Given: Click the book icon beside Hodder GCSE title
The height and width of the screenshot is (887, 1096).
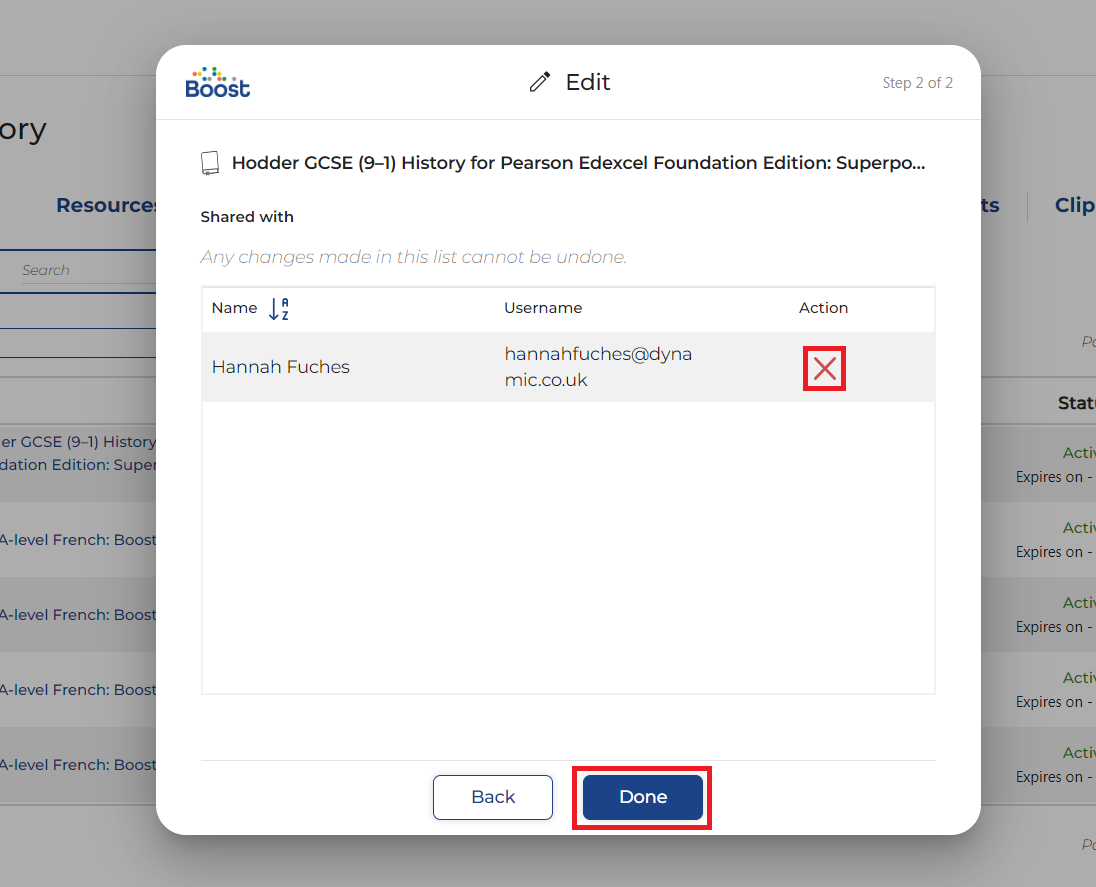Looking at the screenshot, I should [x=210, y=163].
